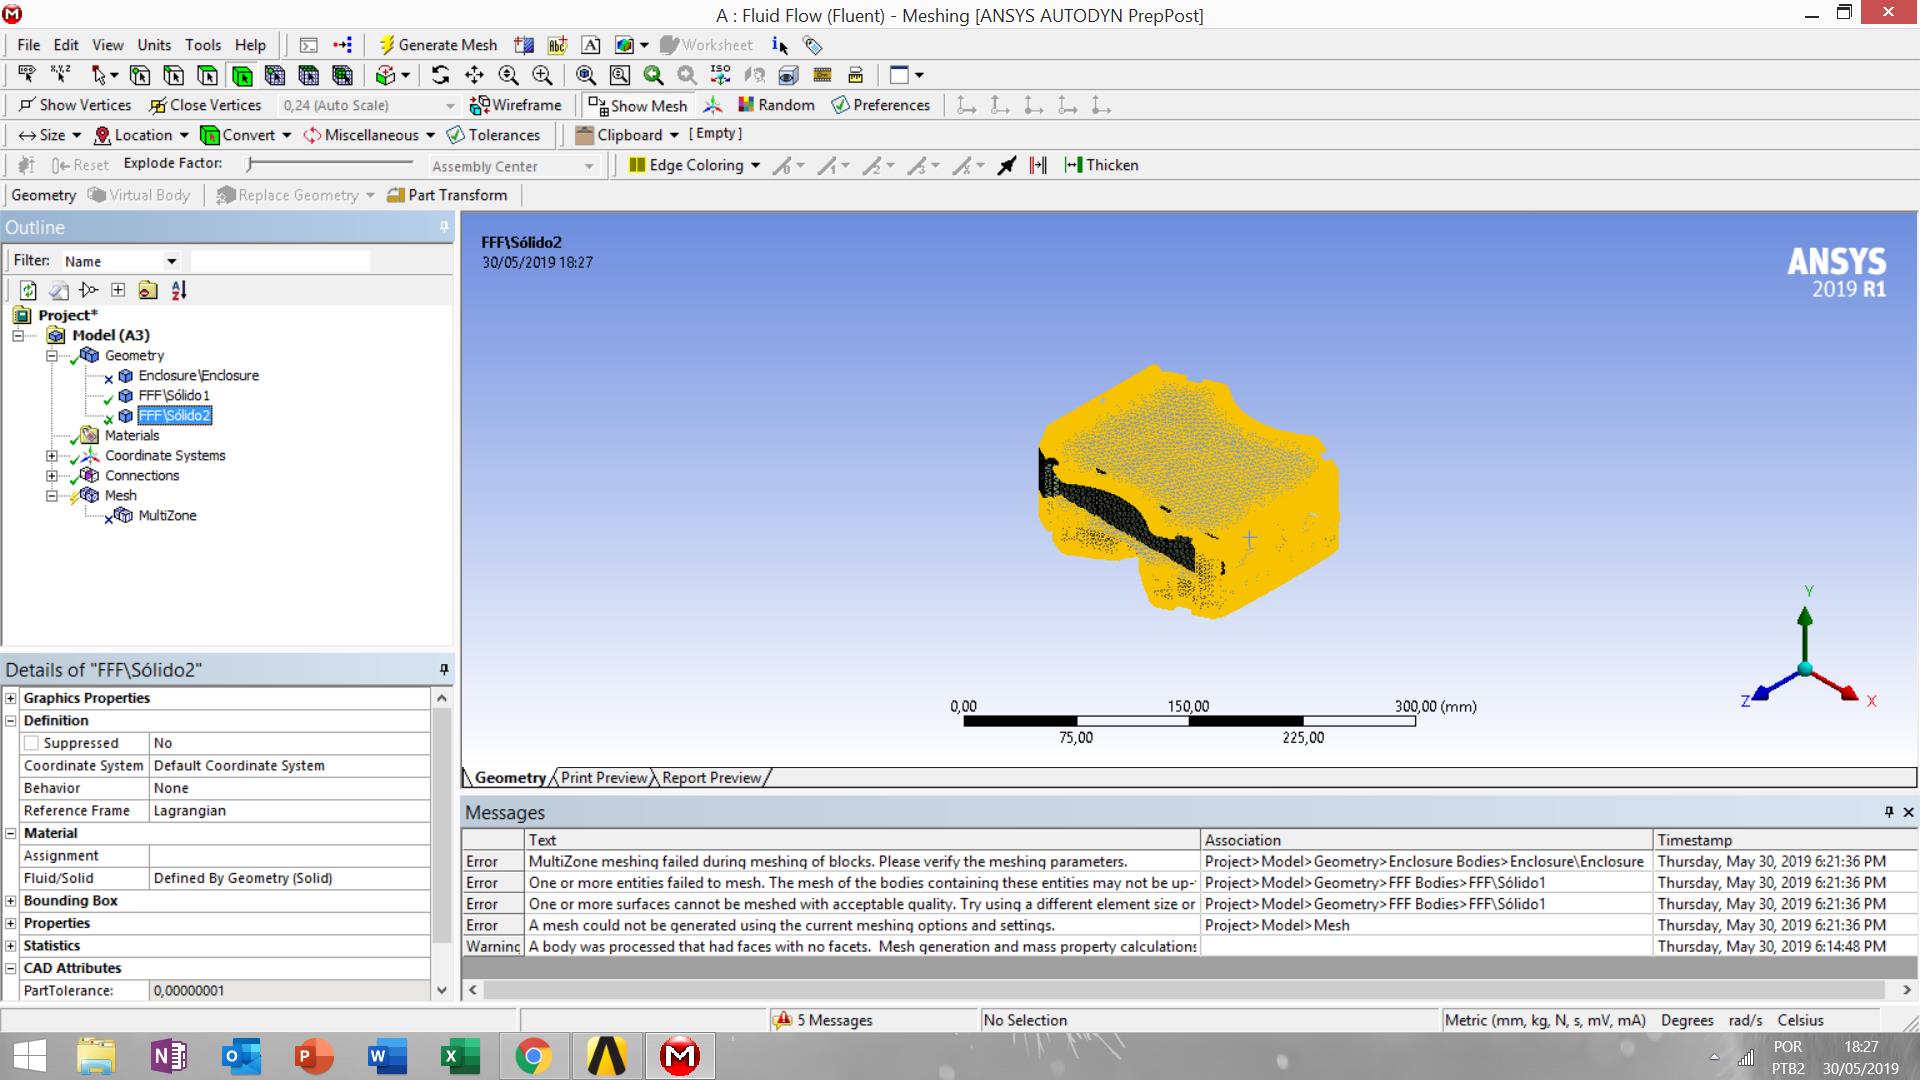Screen dimensions: 1920x1080
Task: Click the Part Transform button
Action: coord(446,195)
